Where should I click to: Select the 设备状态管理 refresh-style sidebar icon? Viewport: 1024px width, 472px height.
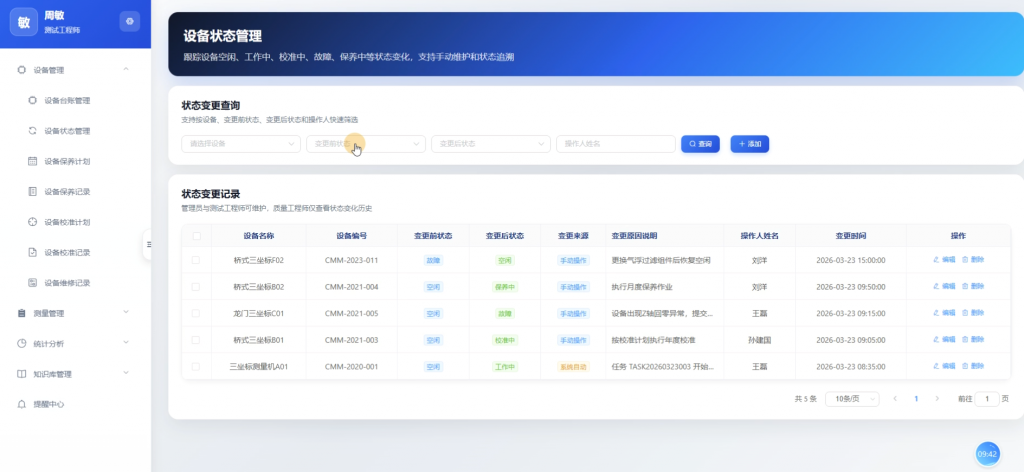click(33, 131)
